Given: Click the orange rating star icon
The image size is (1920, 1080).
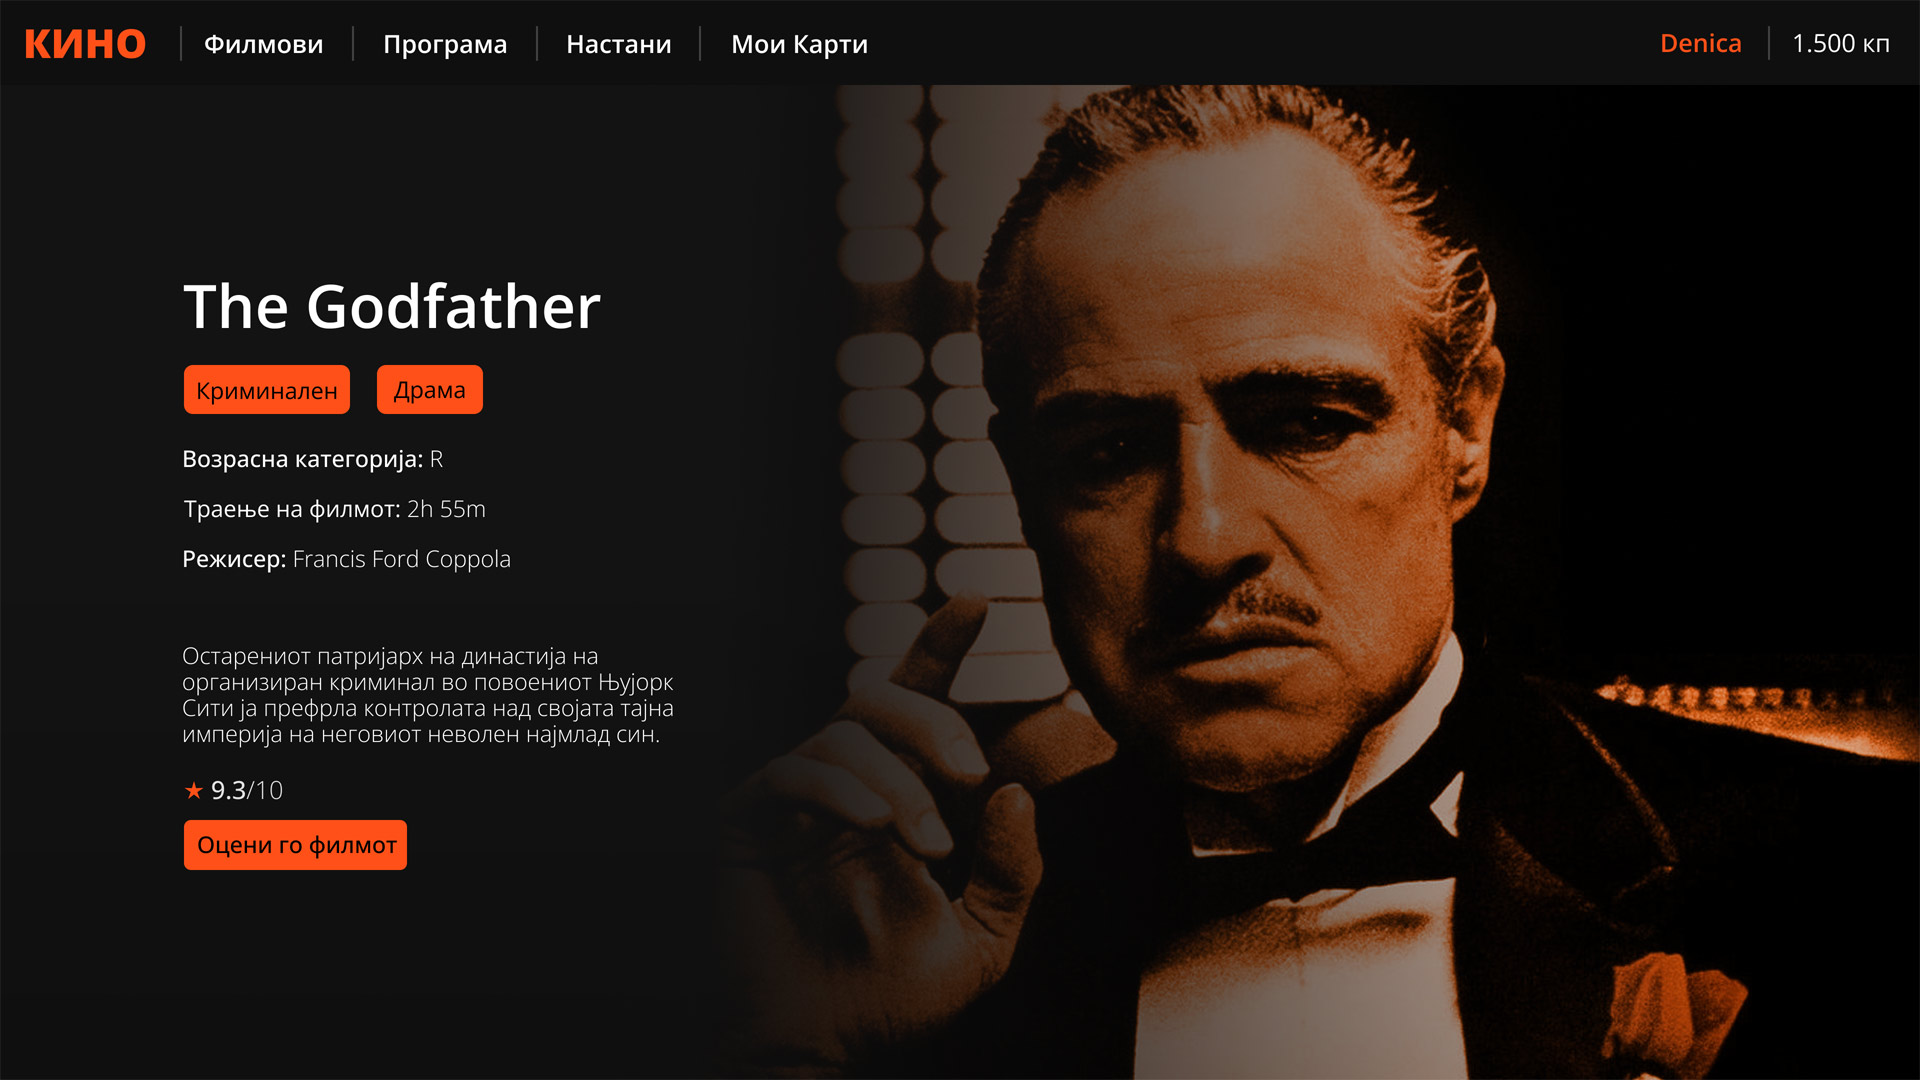Looking at the screenshot, I should [x=194, y=791].
